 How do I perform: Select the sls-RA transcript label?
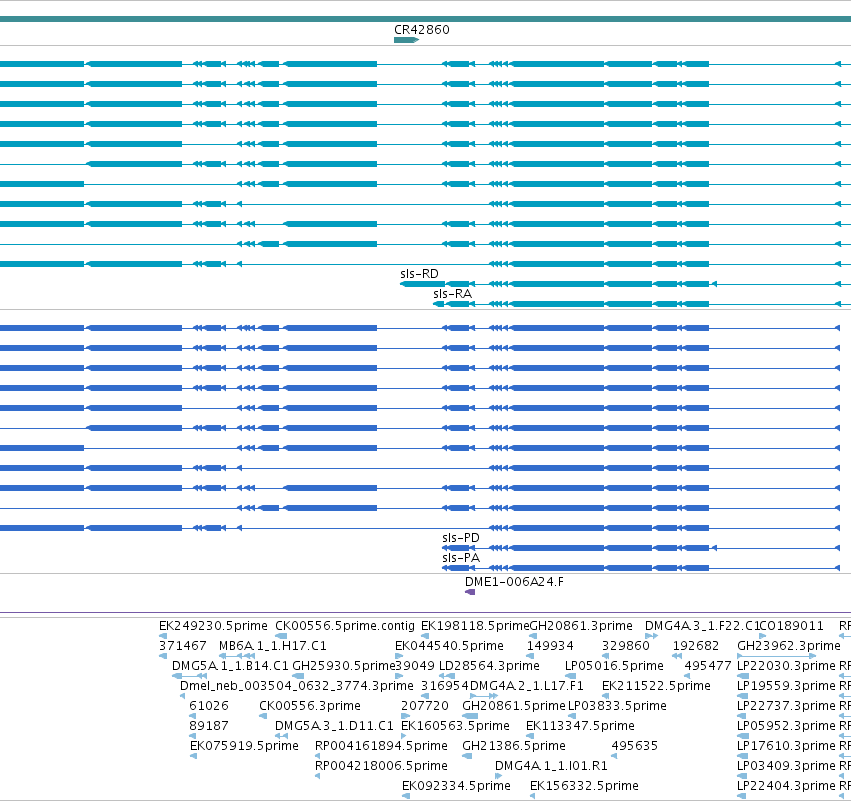coord(452,294)
